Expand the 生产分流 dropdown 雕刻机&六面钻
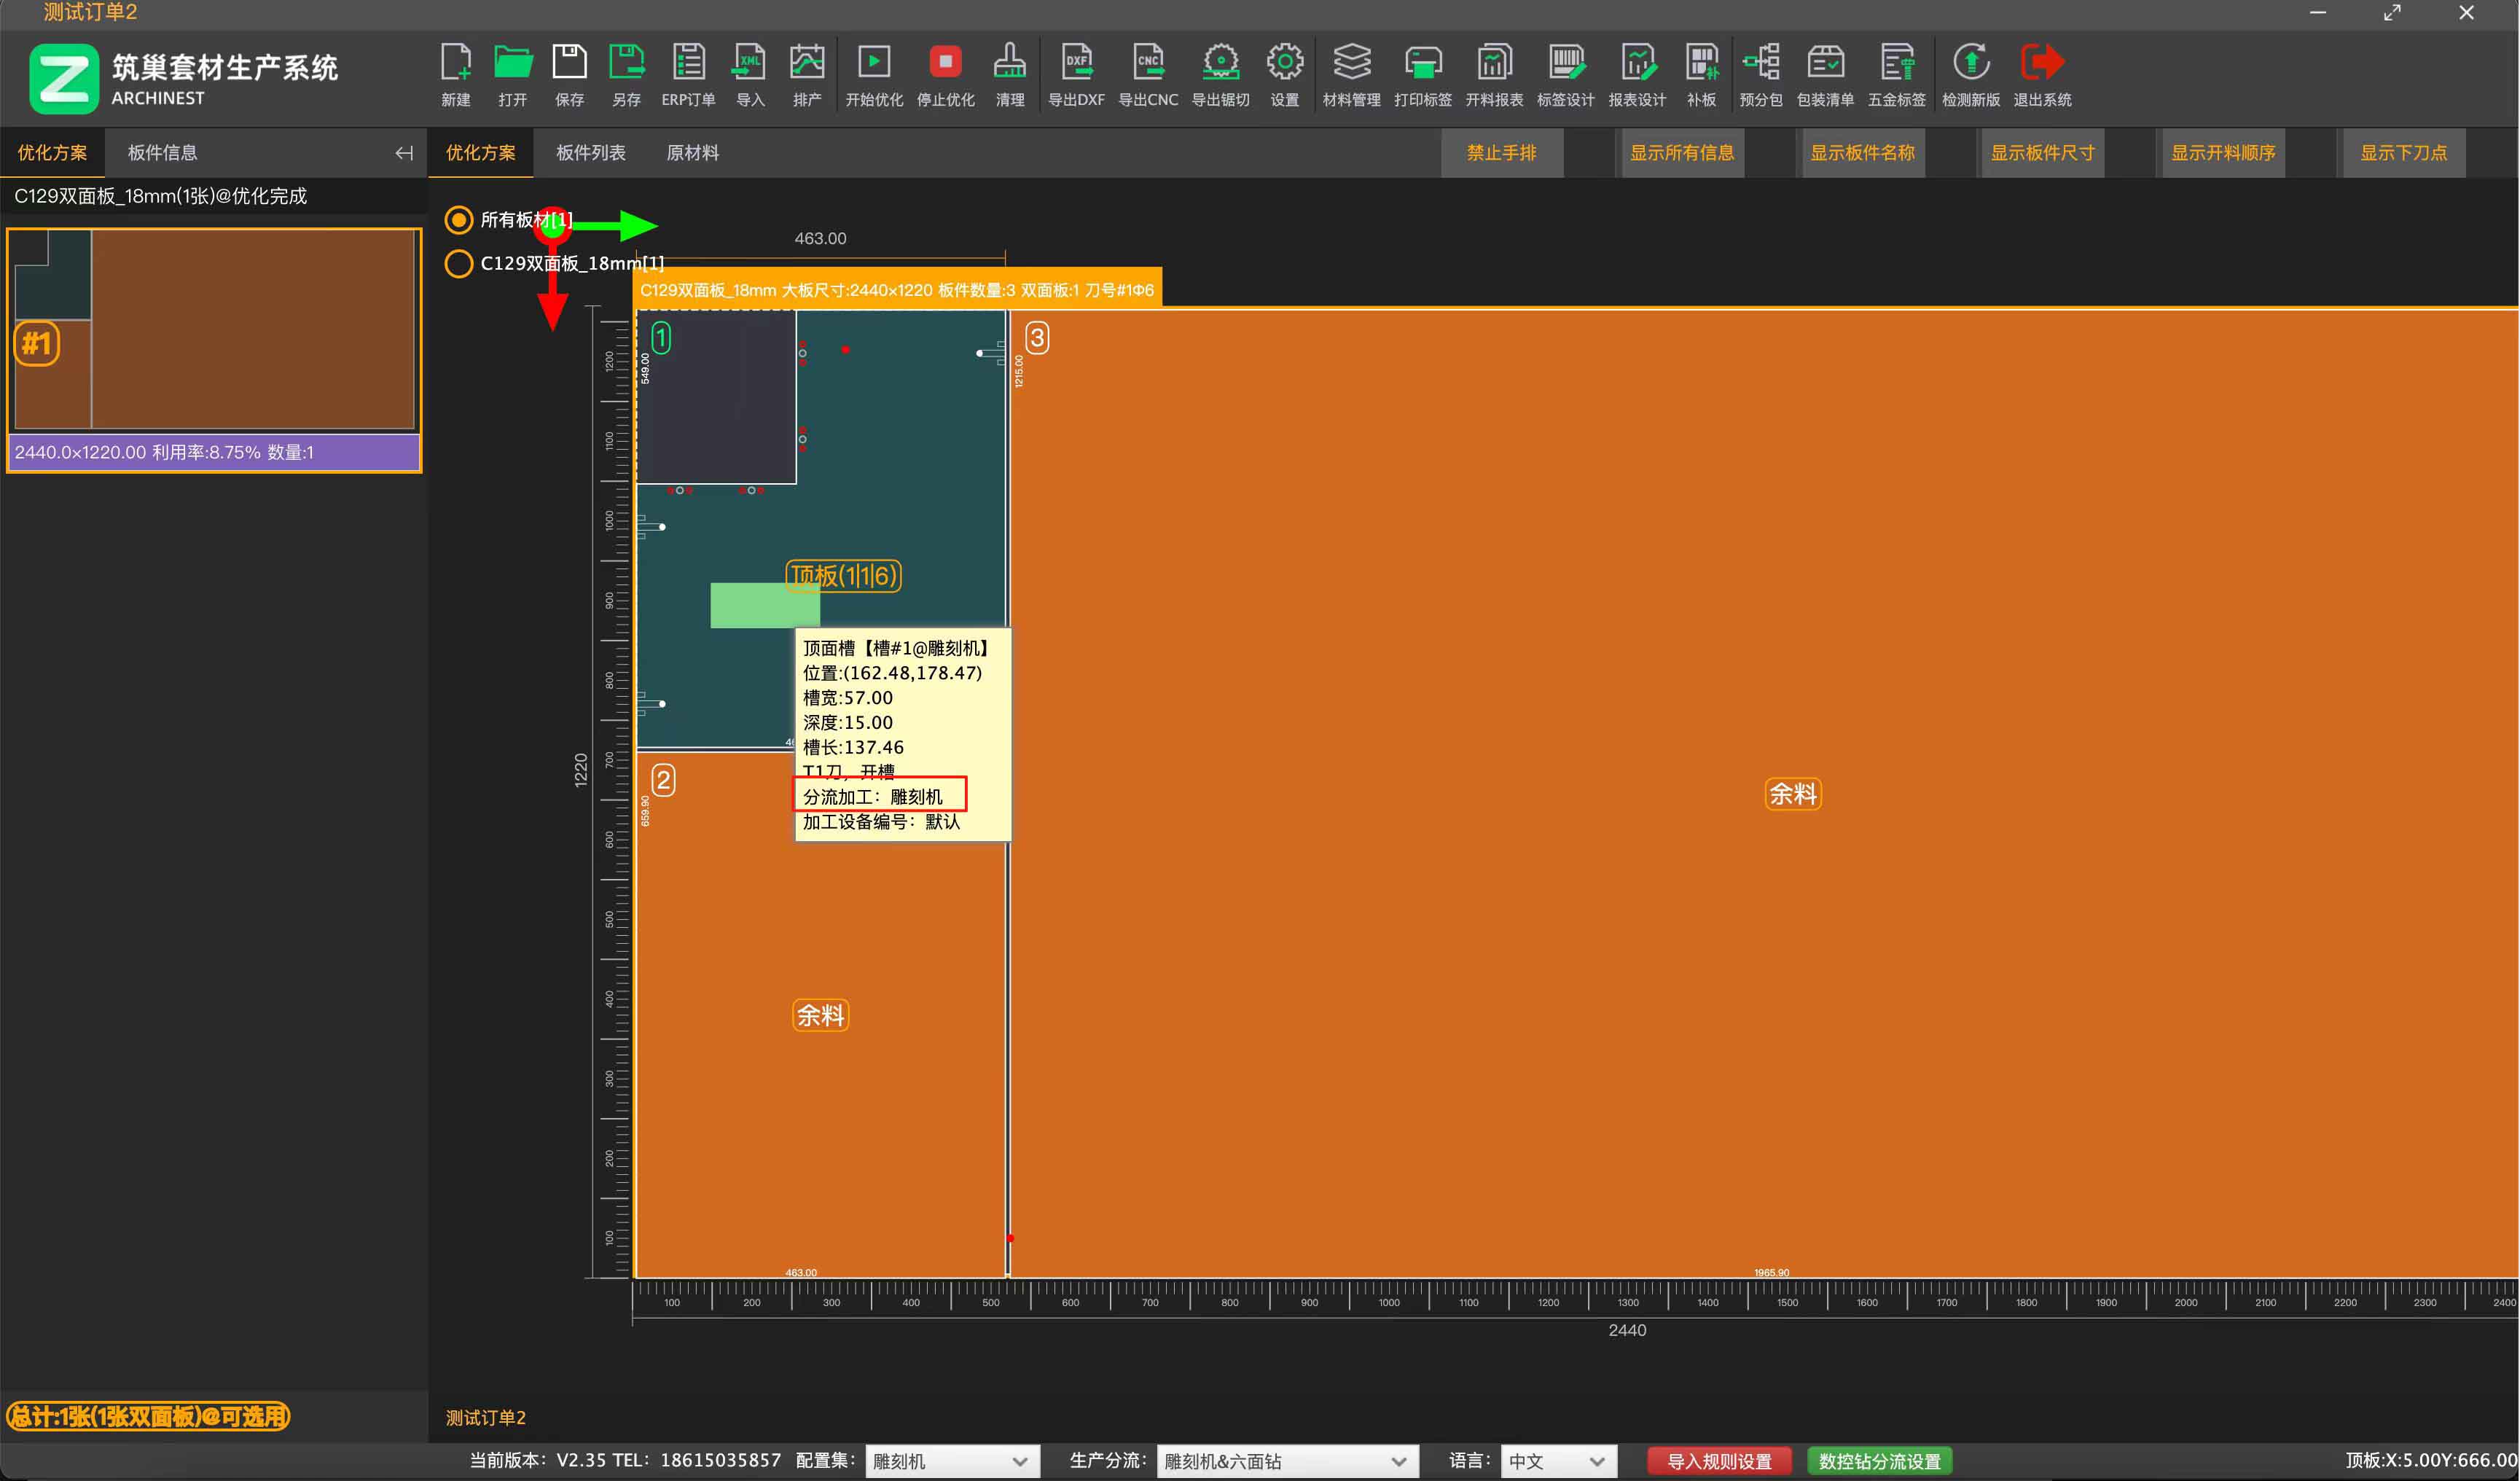2520x1481 pixels. click(1287, 1461)
